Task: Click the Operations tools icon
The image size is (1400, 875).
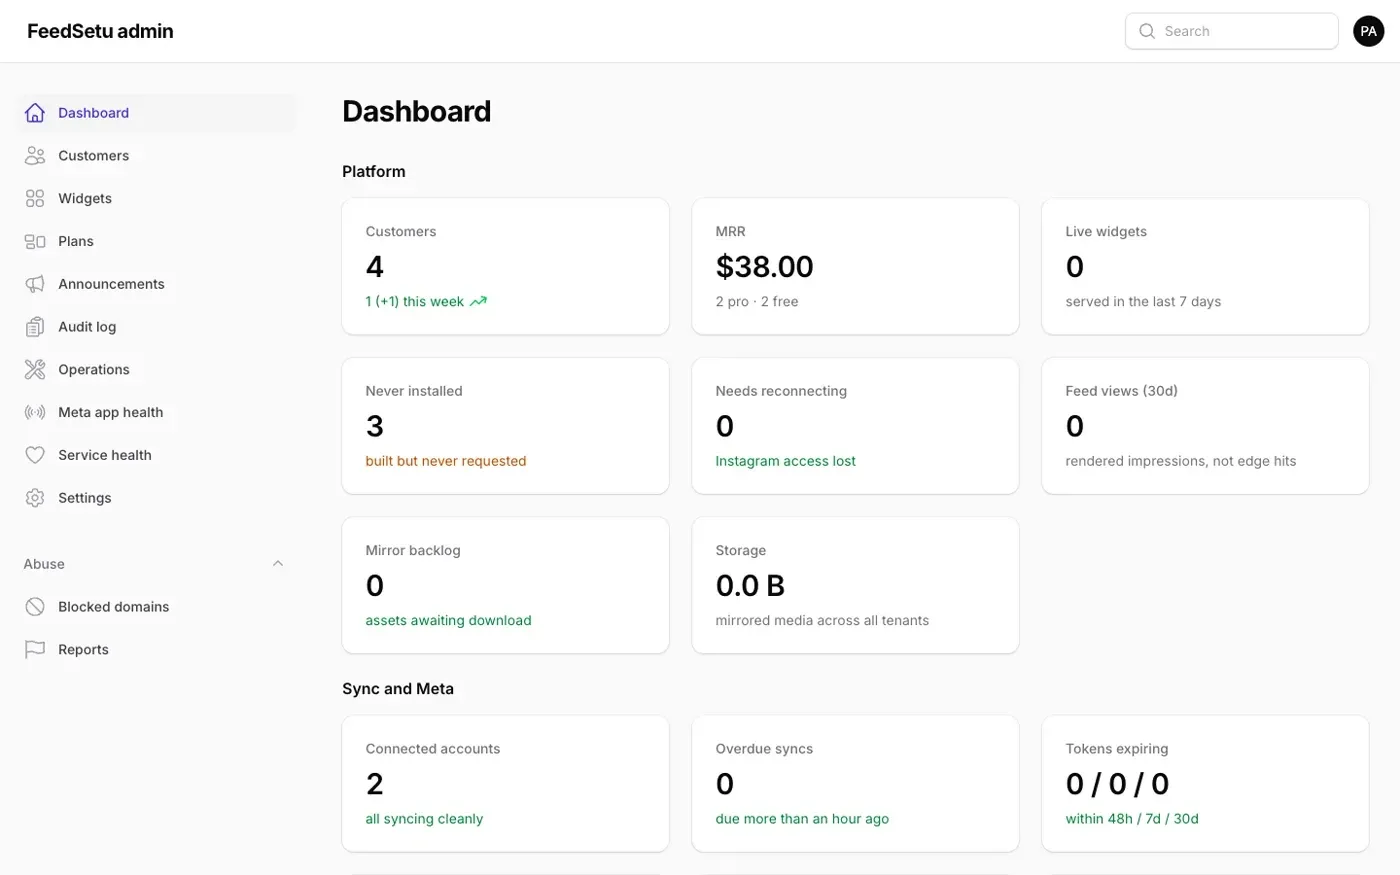Action: point(35,370)
